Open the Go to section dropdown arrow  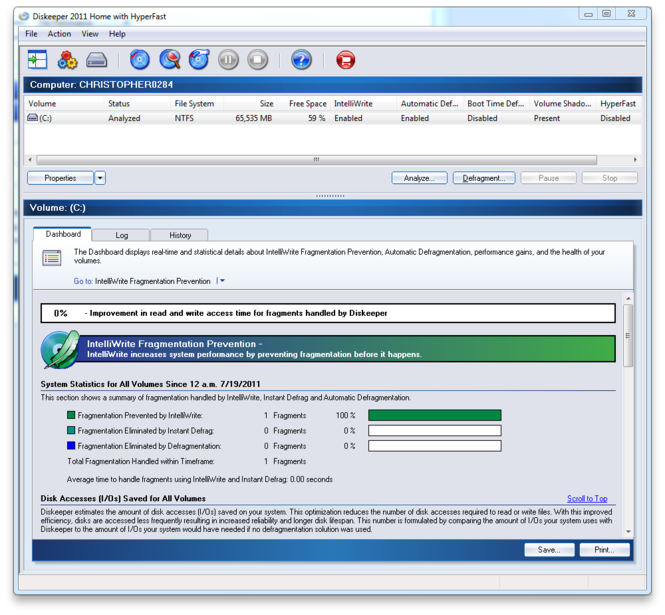coord(221,281)
